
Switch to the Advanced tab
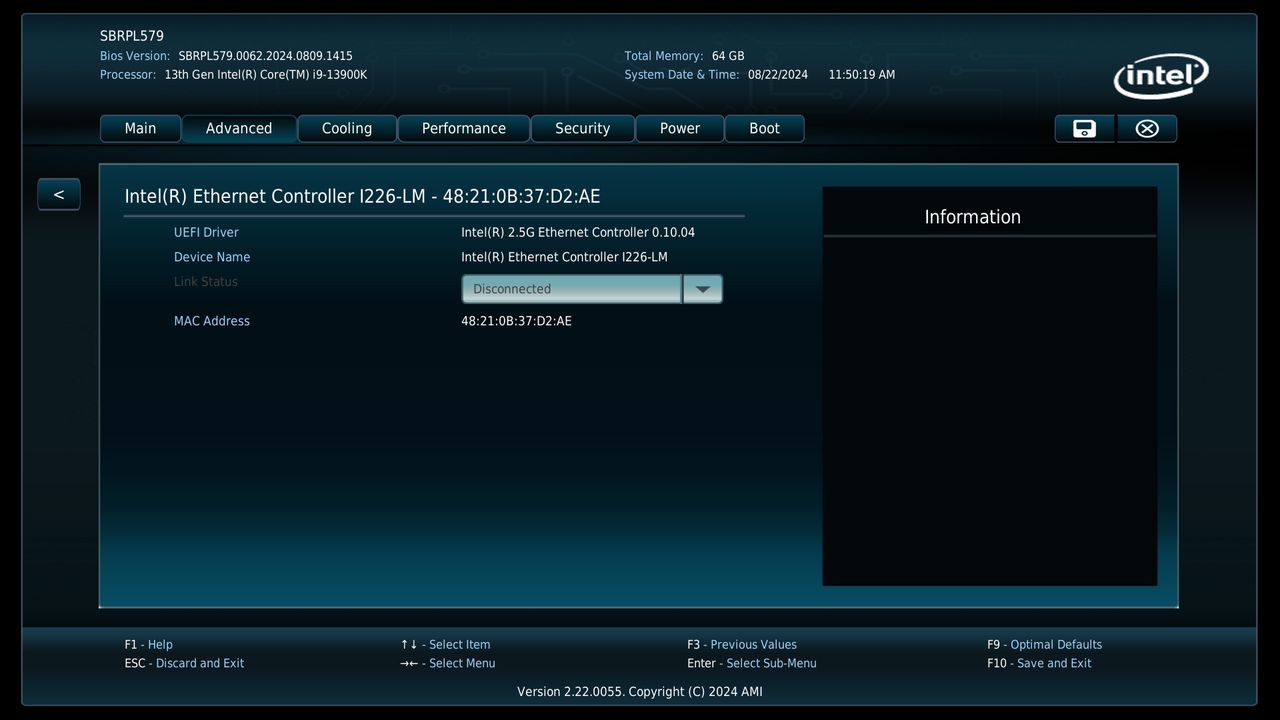tap(239, 128)
